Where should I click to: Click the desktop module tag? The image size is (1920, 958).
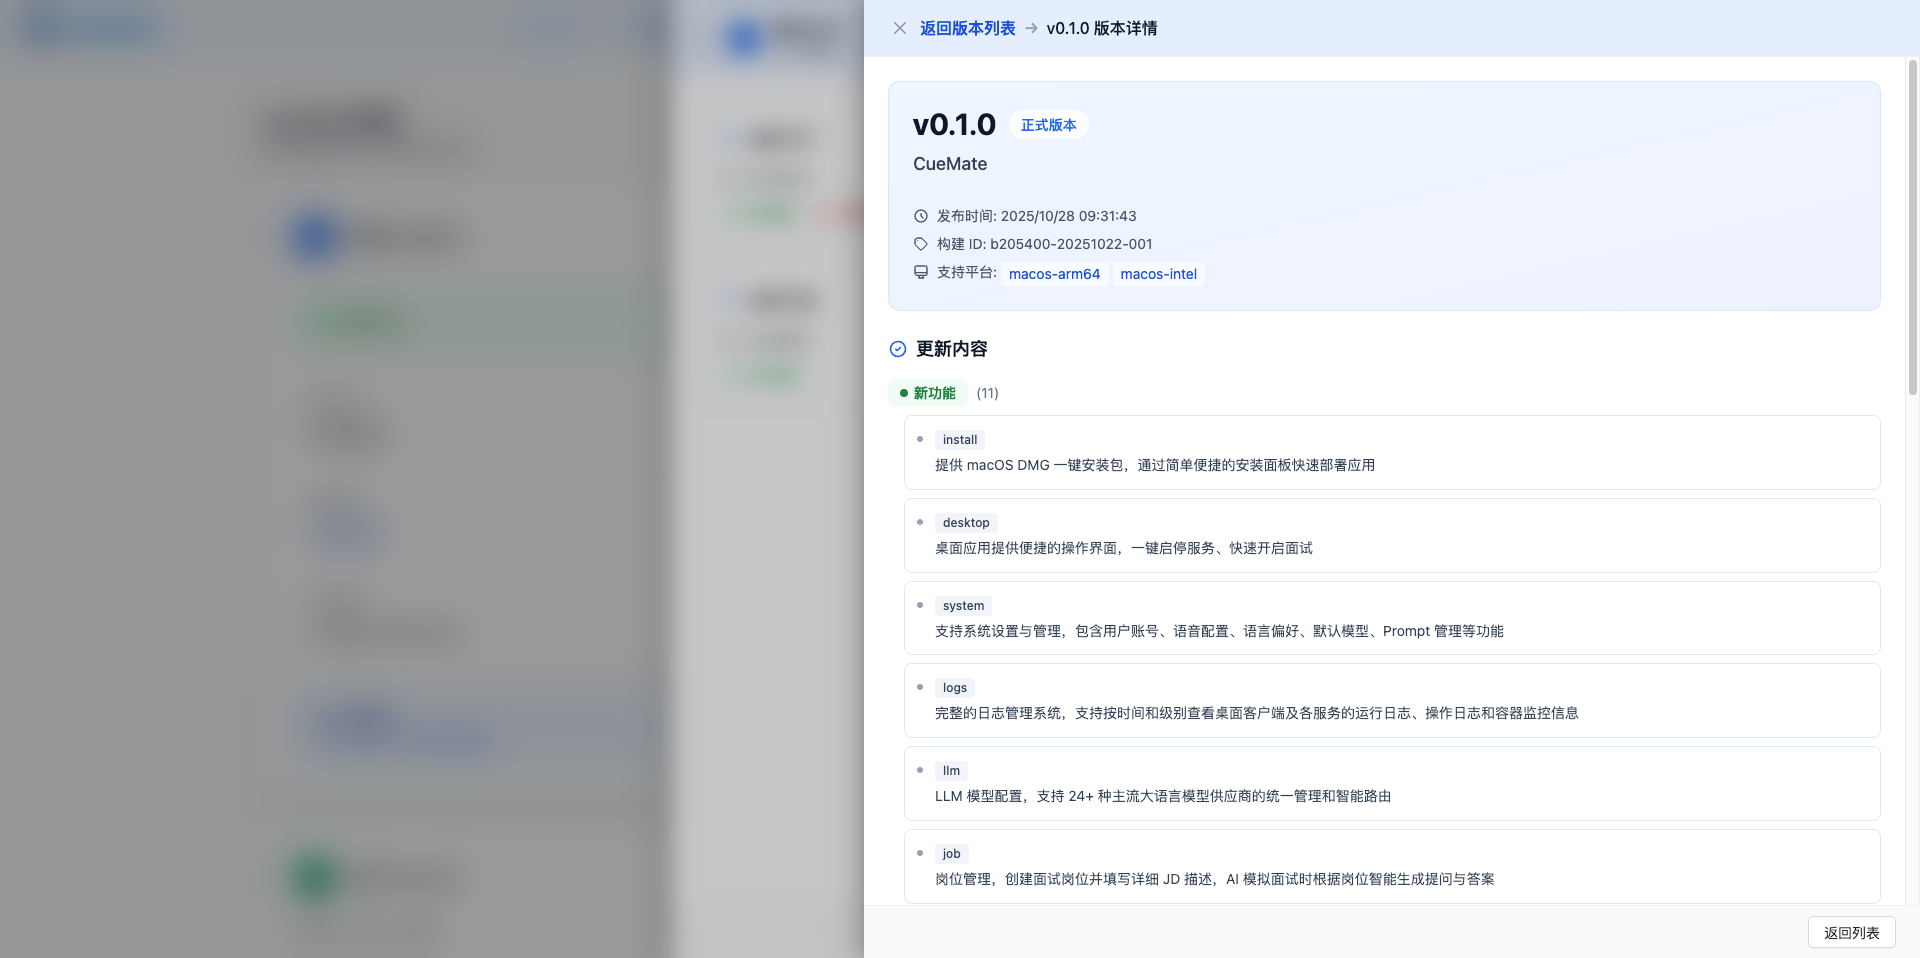[965, 523]
